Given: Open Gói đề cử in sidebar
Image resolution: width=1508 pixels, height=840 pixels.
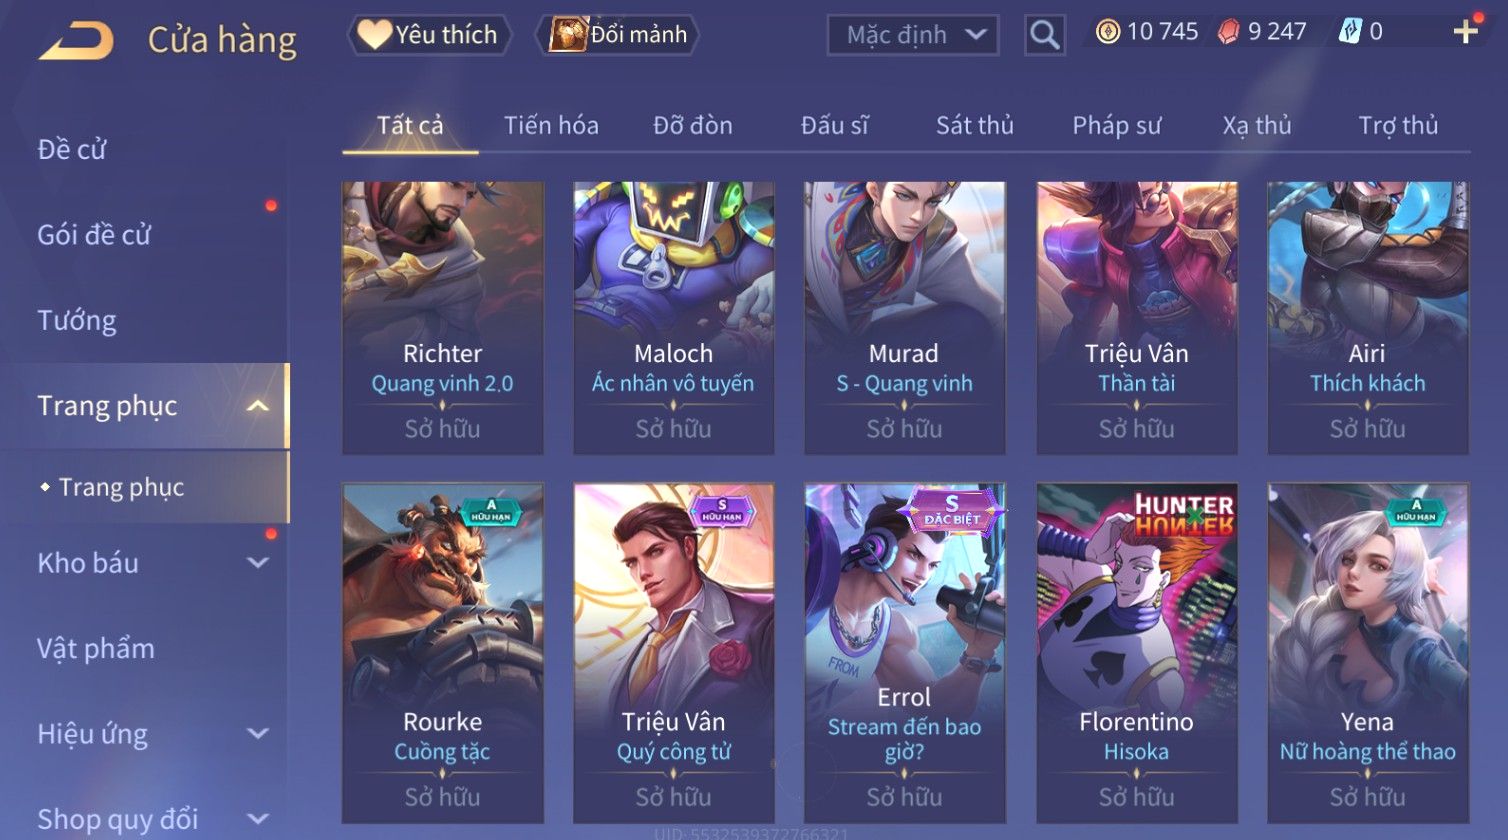Looking at the screenshot, I should 94,235.
